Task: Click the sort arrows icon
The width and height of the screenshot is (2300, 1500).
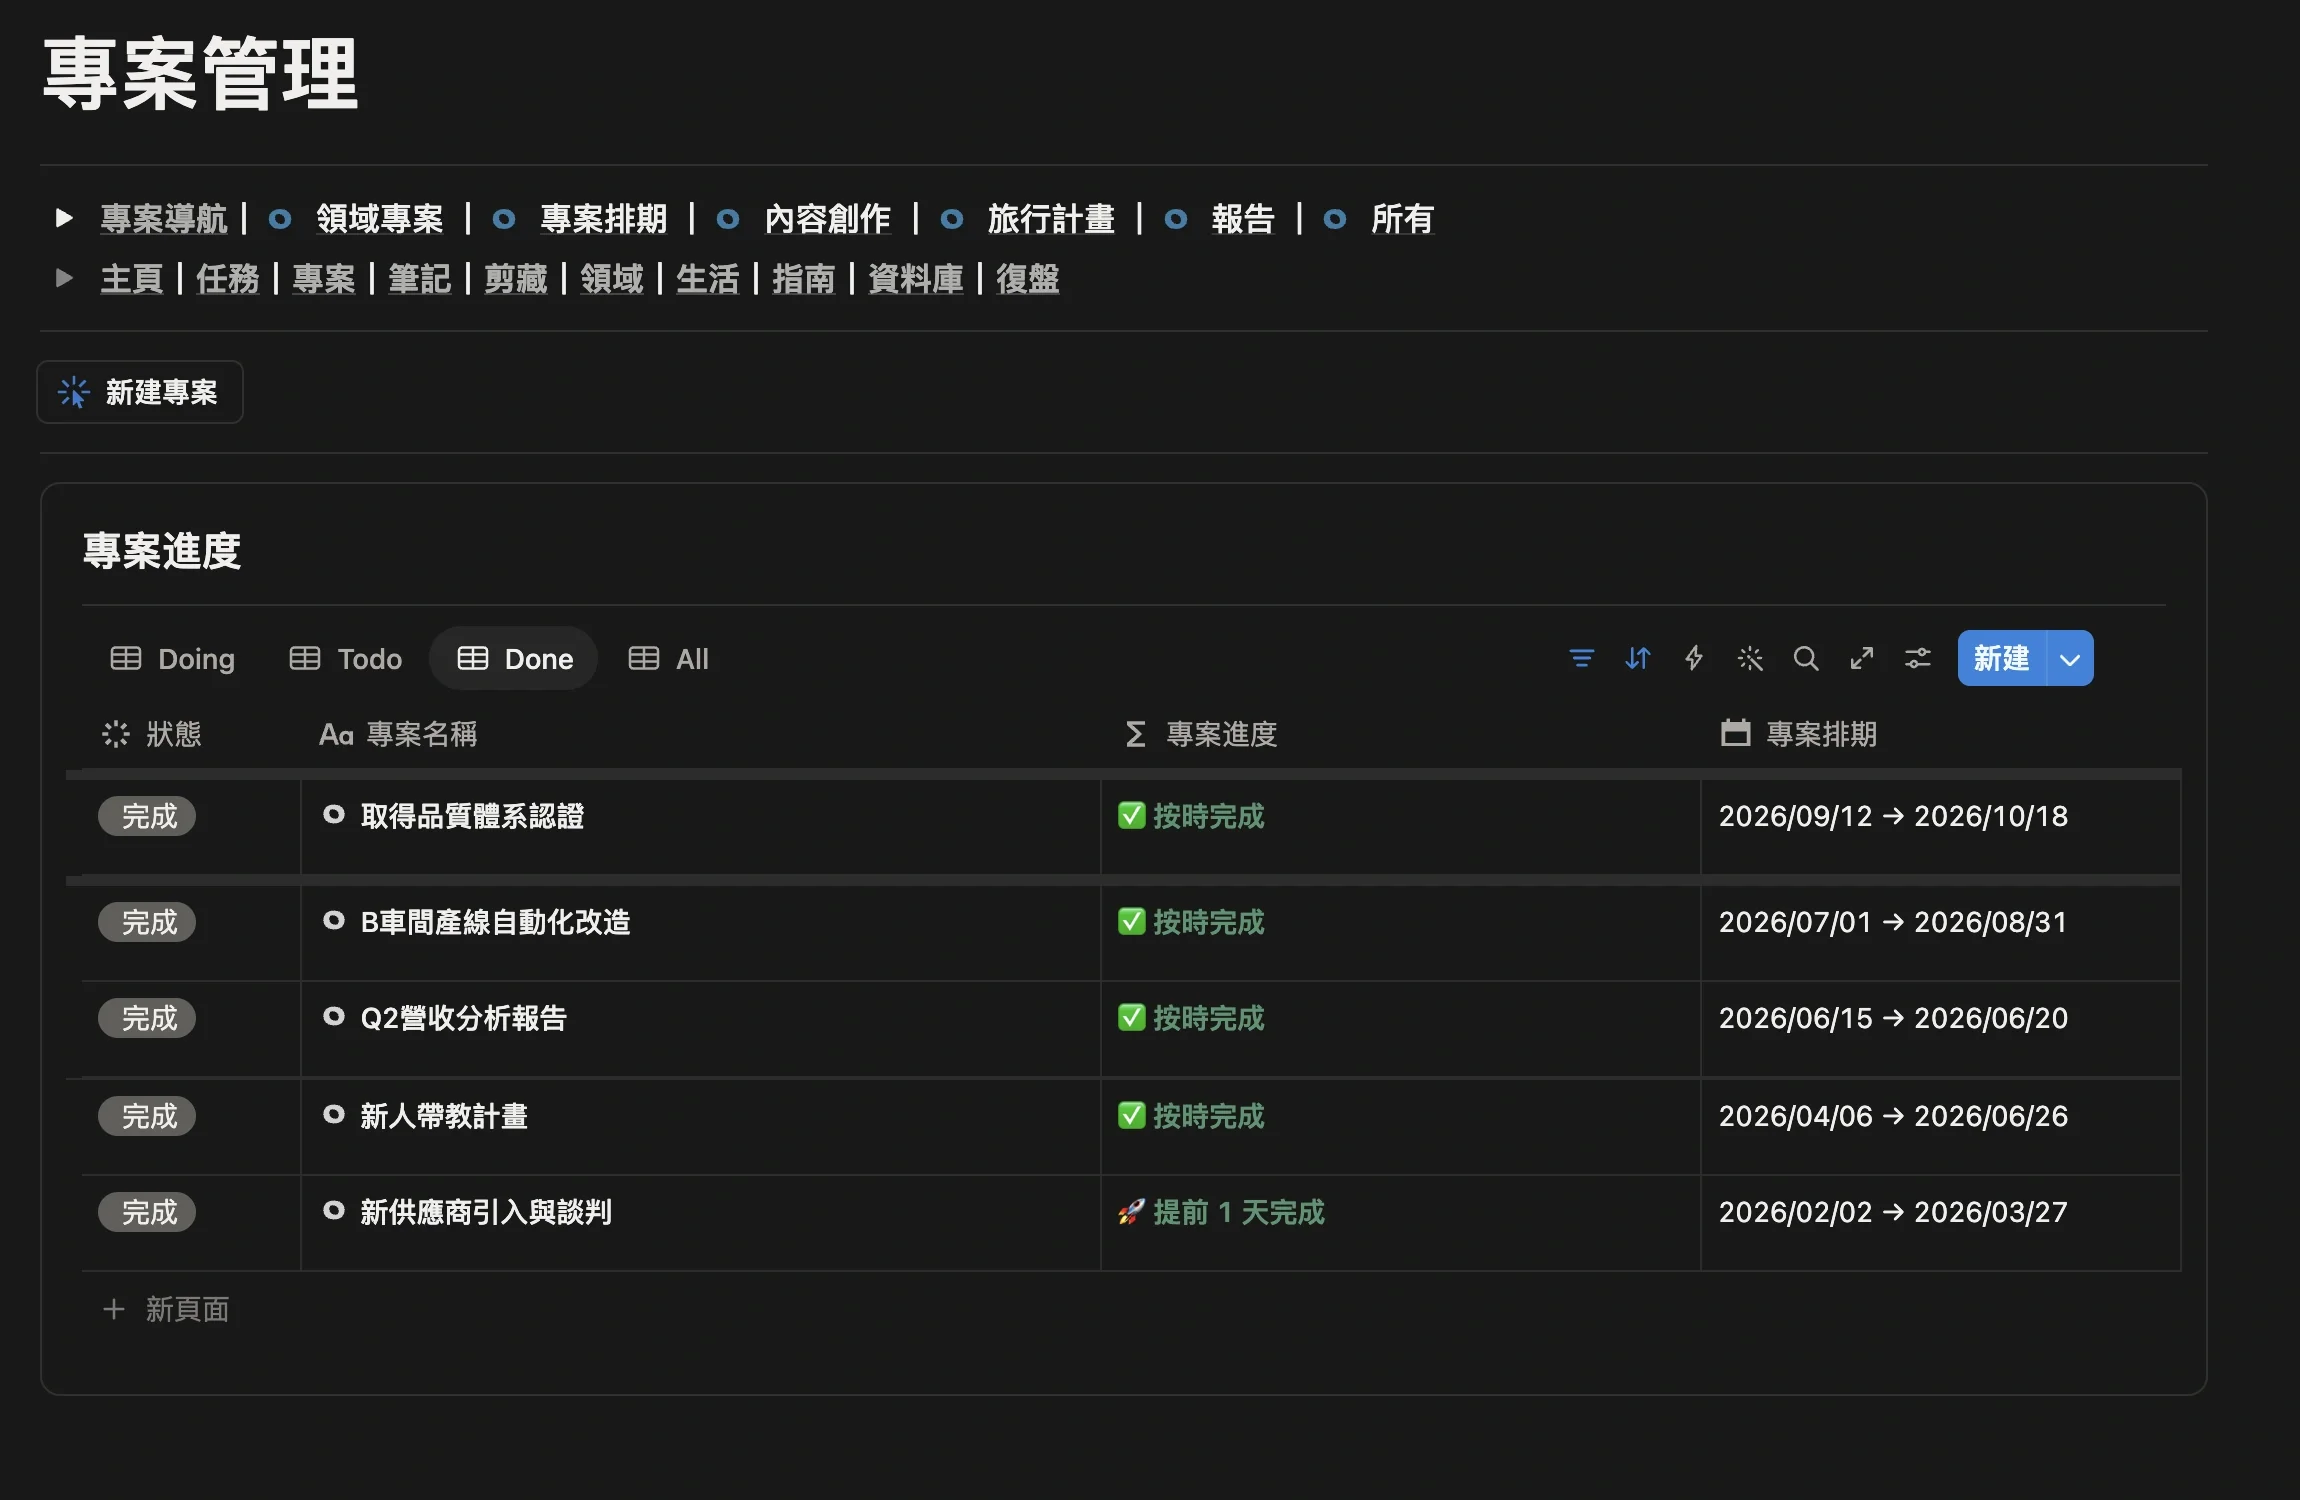Action: tap(1637, 658)
